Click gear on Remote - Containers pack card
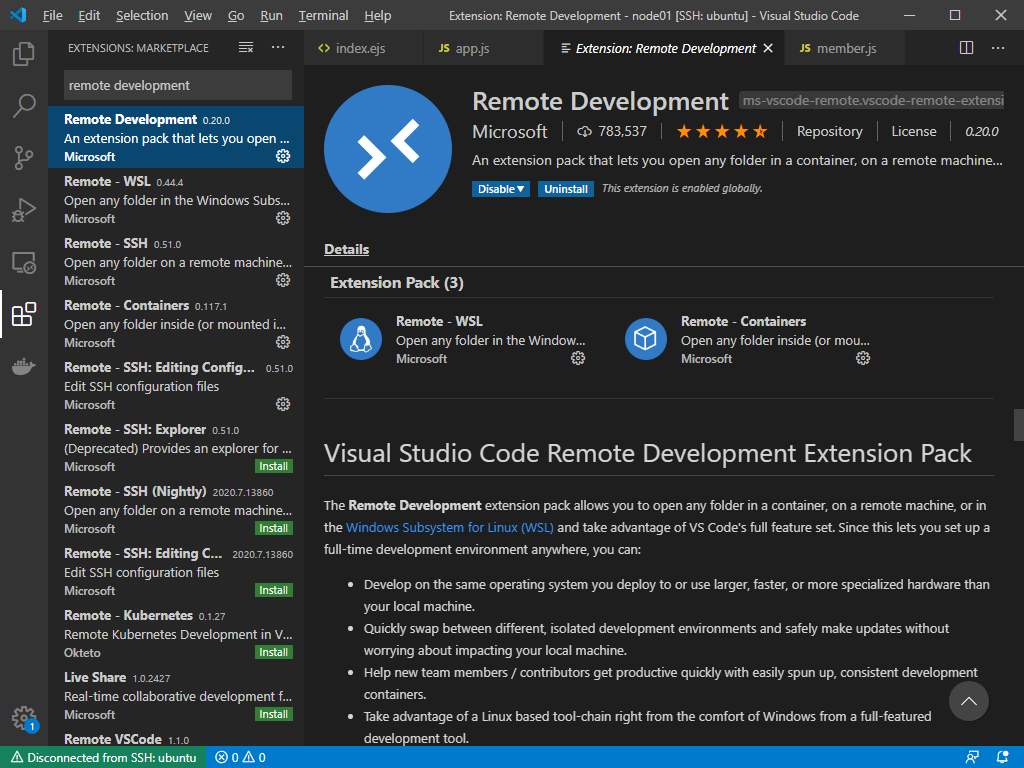The width and height of the screenshot is (1024, 768). point(863,358)
